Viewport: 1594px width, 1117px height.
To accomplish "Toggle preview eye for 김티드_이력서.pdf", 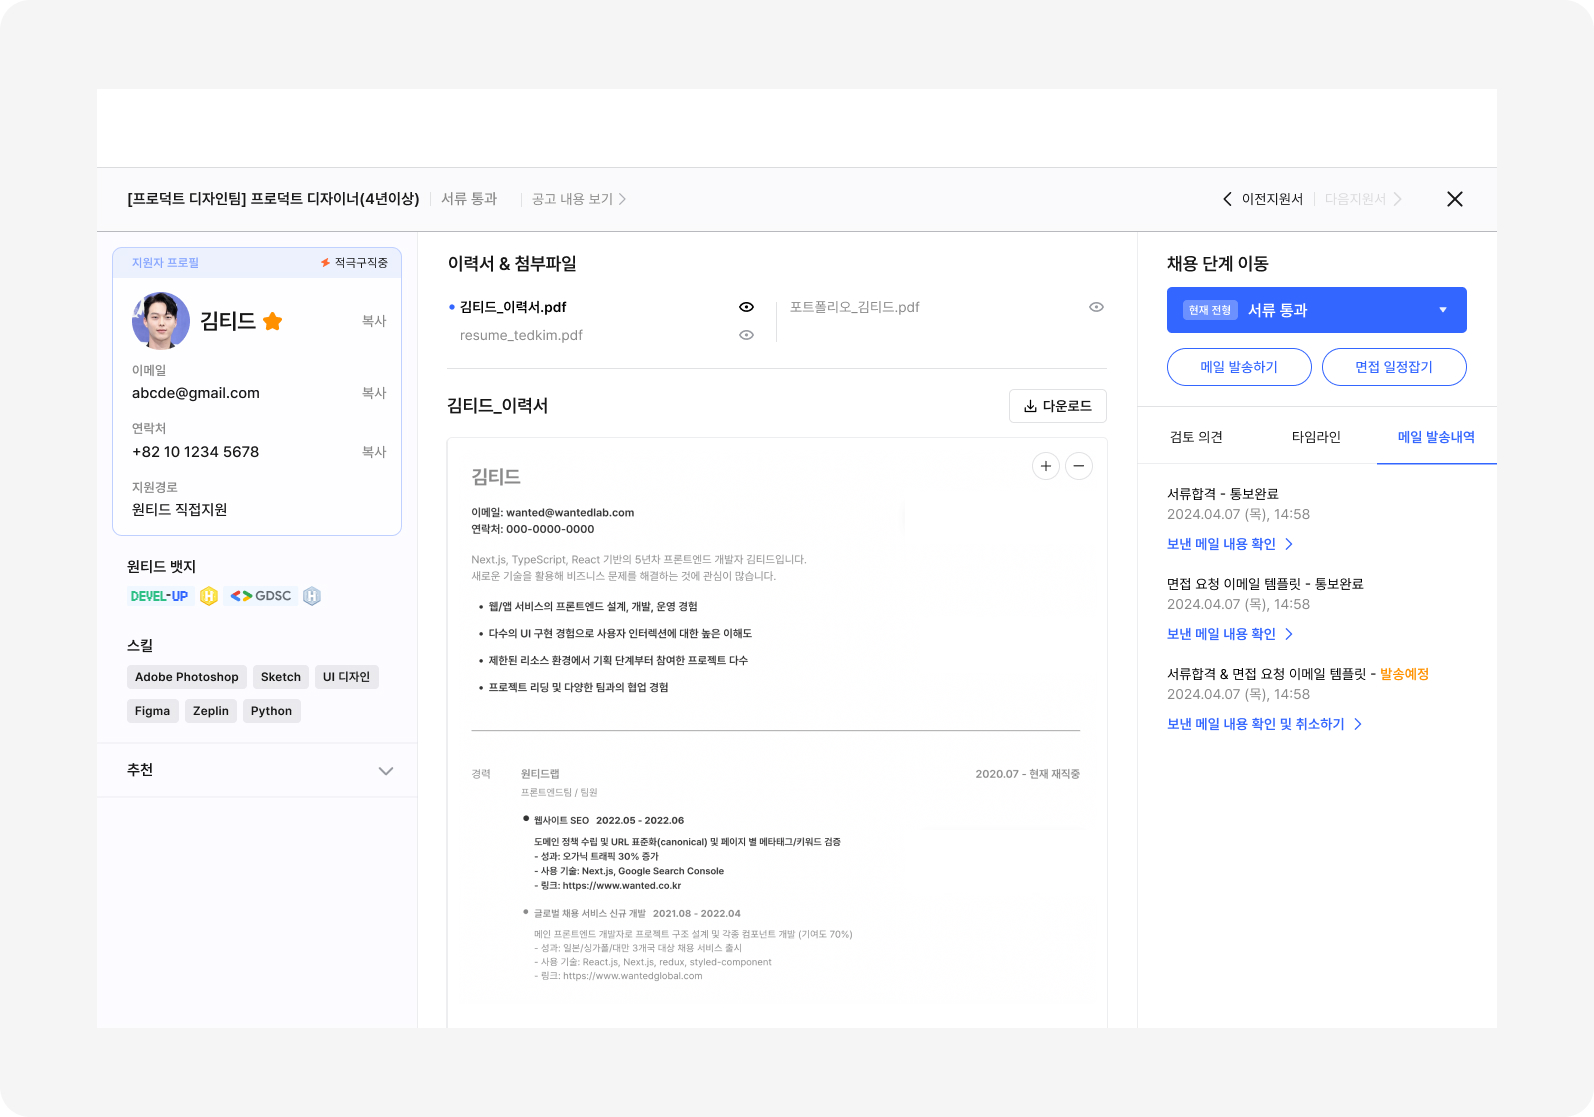I will pyautogui.click(x=746, y=307).
